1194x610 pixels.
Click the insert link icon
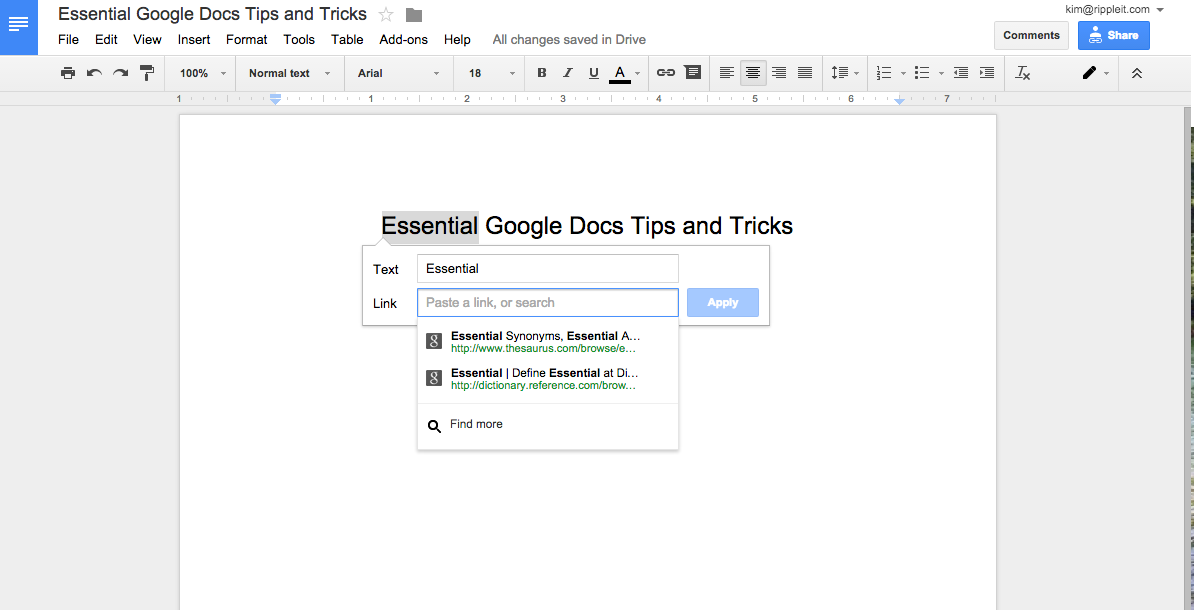666,73
